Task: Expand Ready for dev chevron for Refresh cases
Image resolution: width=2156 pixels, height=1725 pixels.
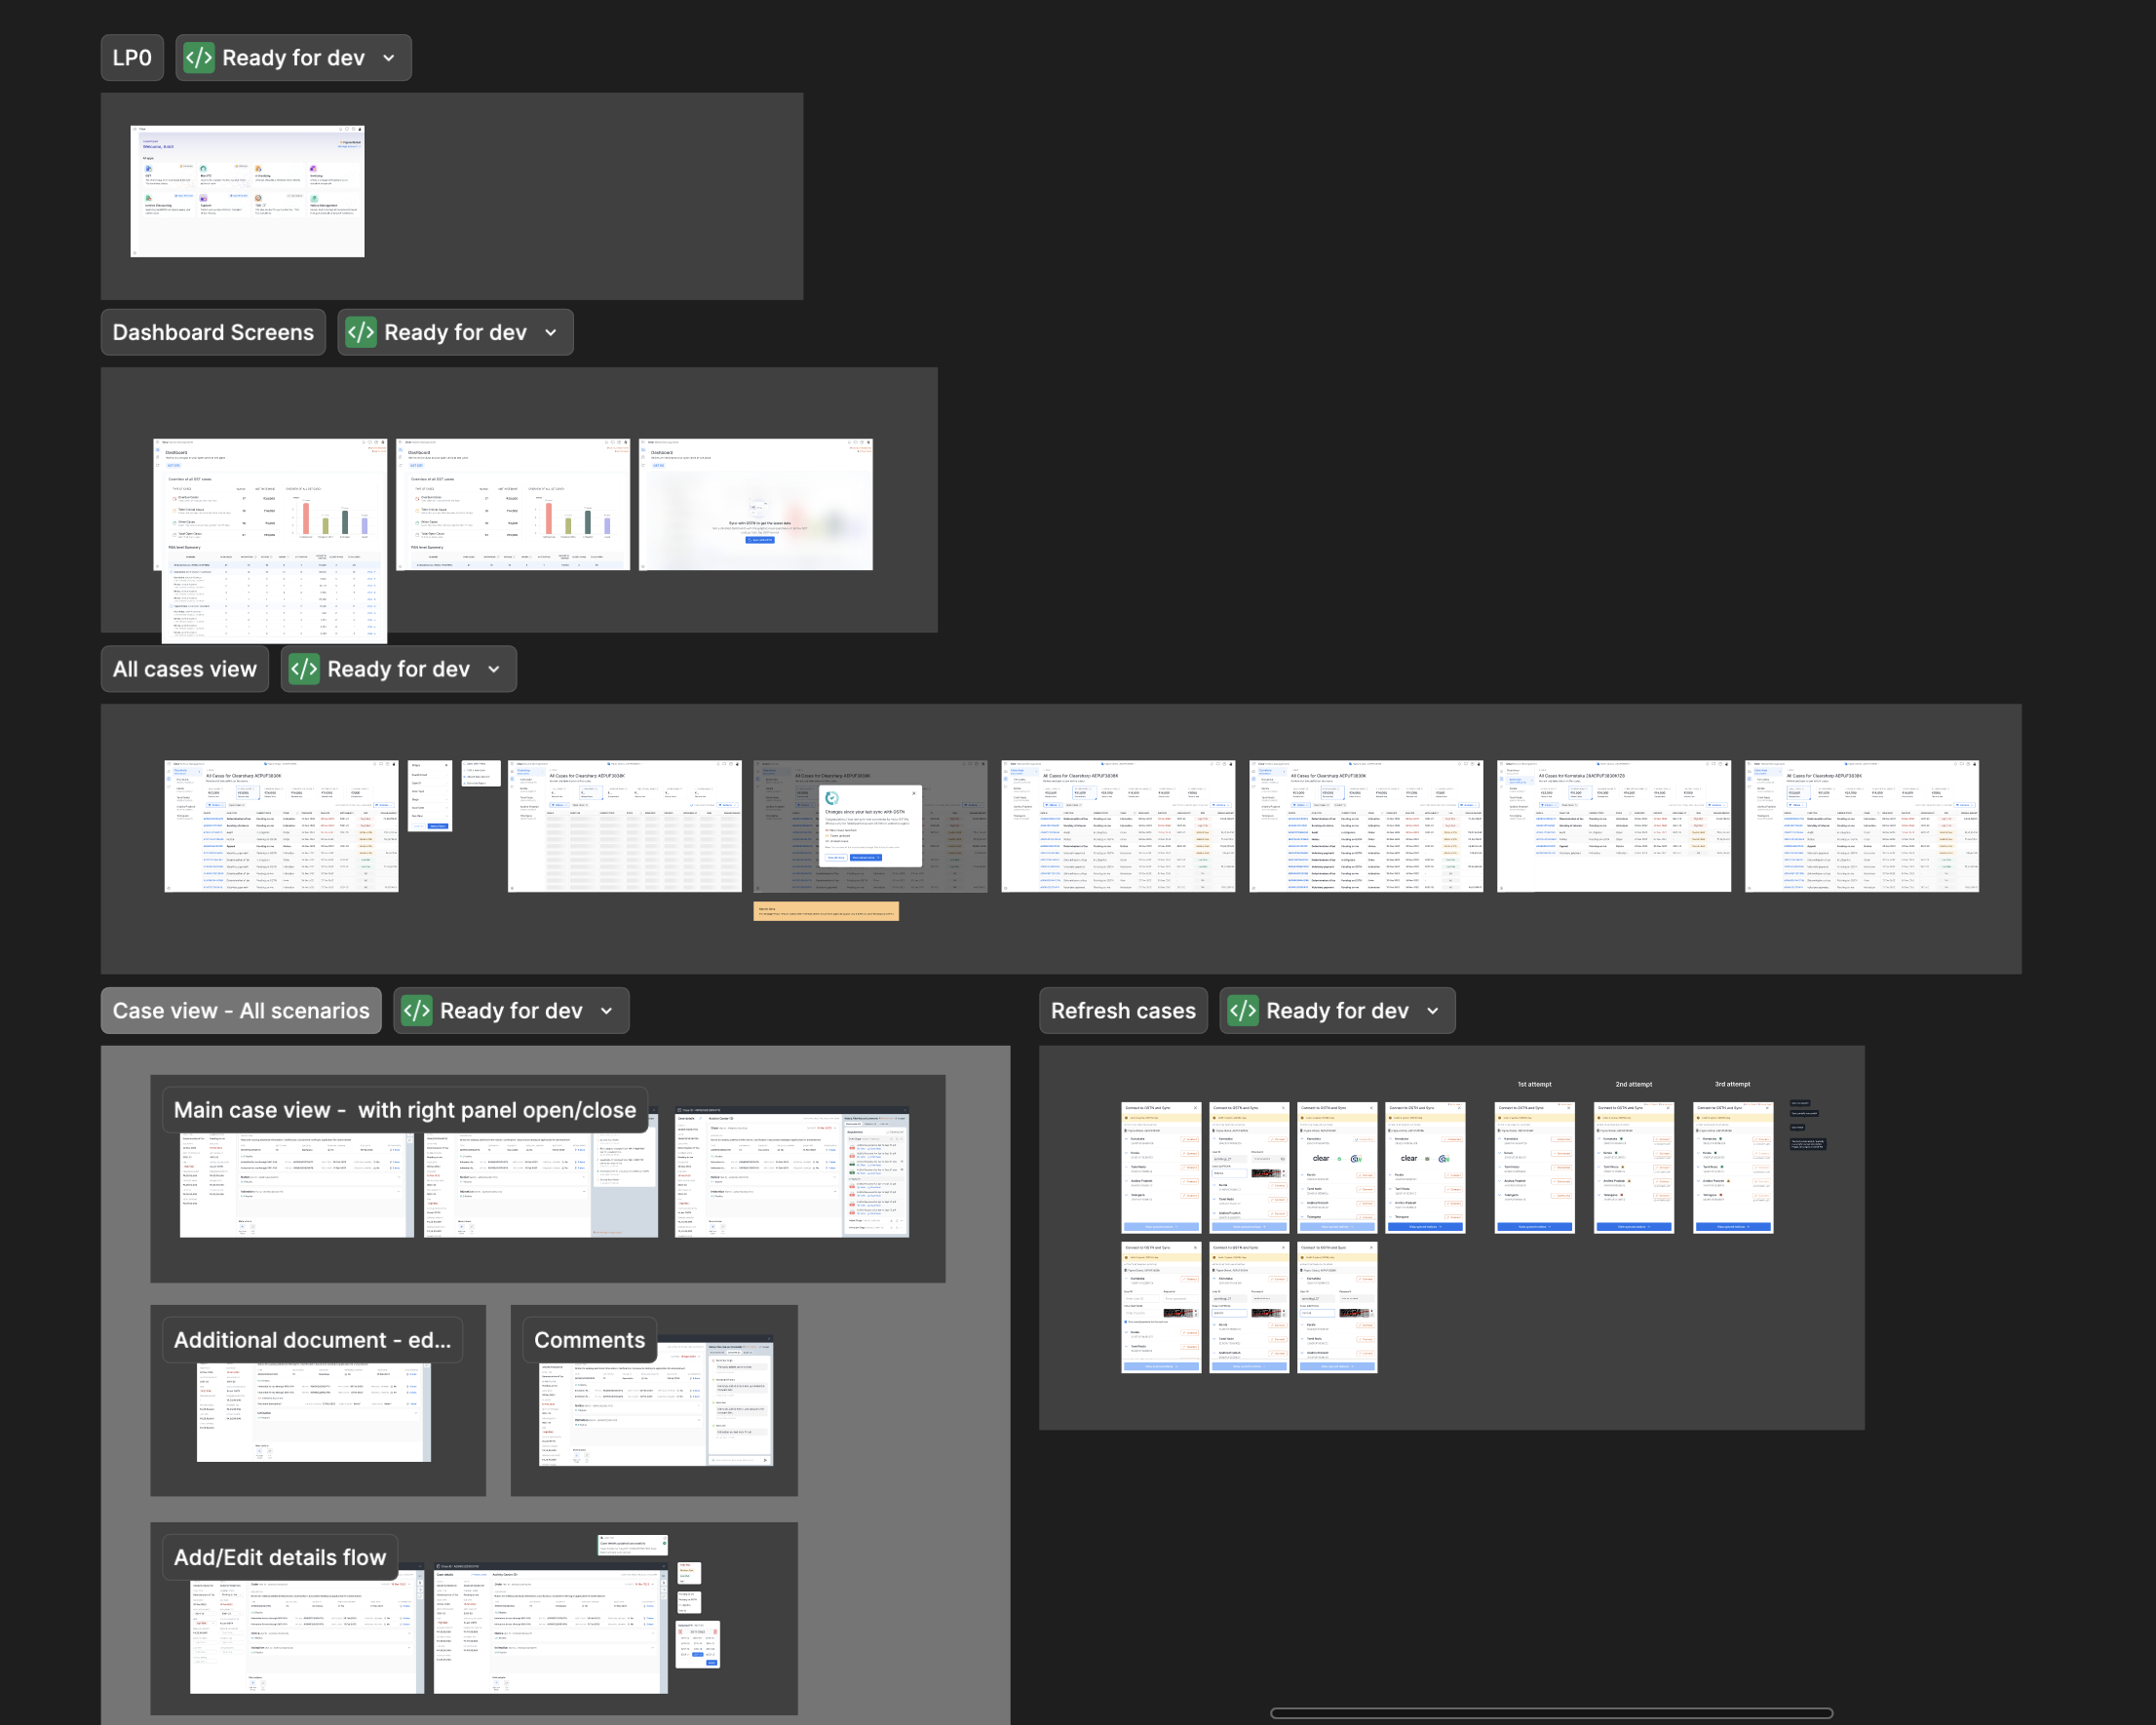Action: coord(1433,1011)
